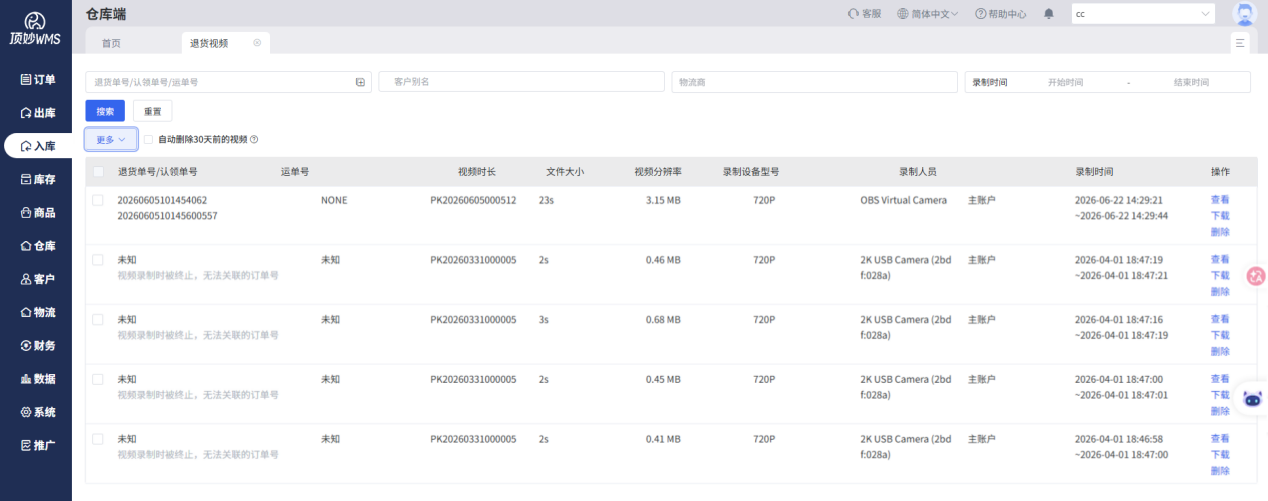
Task: Click 查看 for the OBS Virtual Camera row
Action: tap(1220, 200)
